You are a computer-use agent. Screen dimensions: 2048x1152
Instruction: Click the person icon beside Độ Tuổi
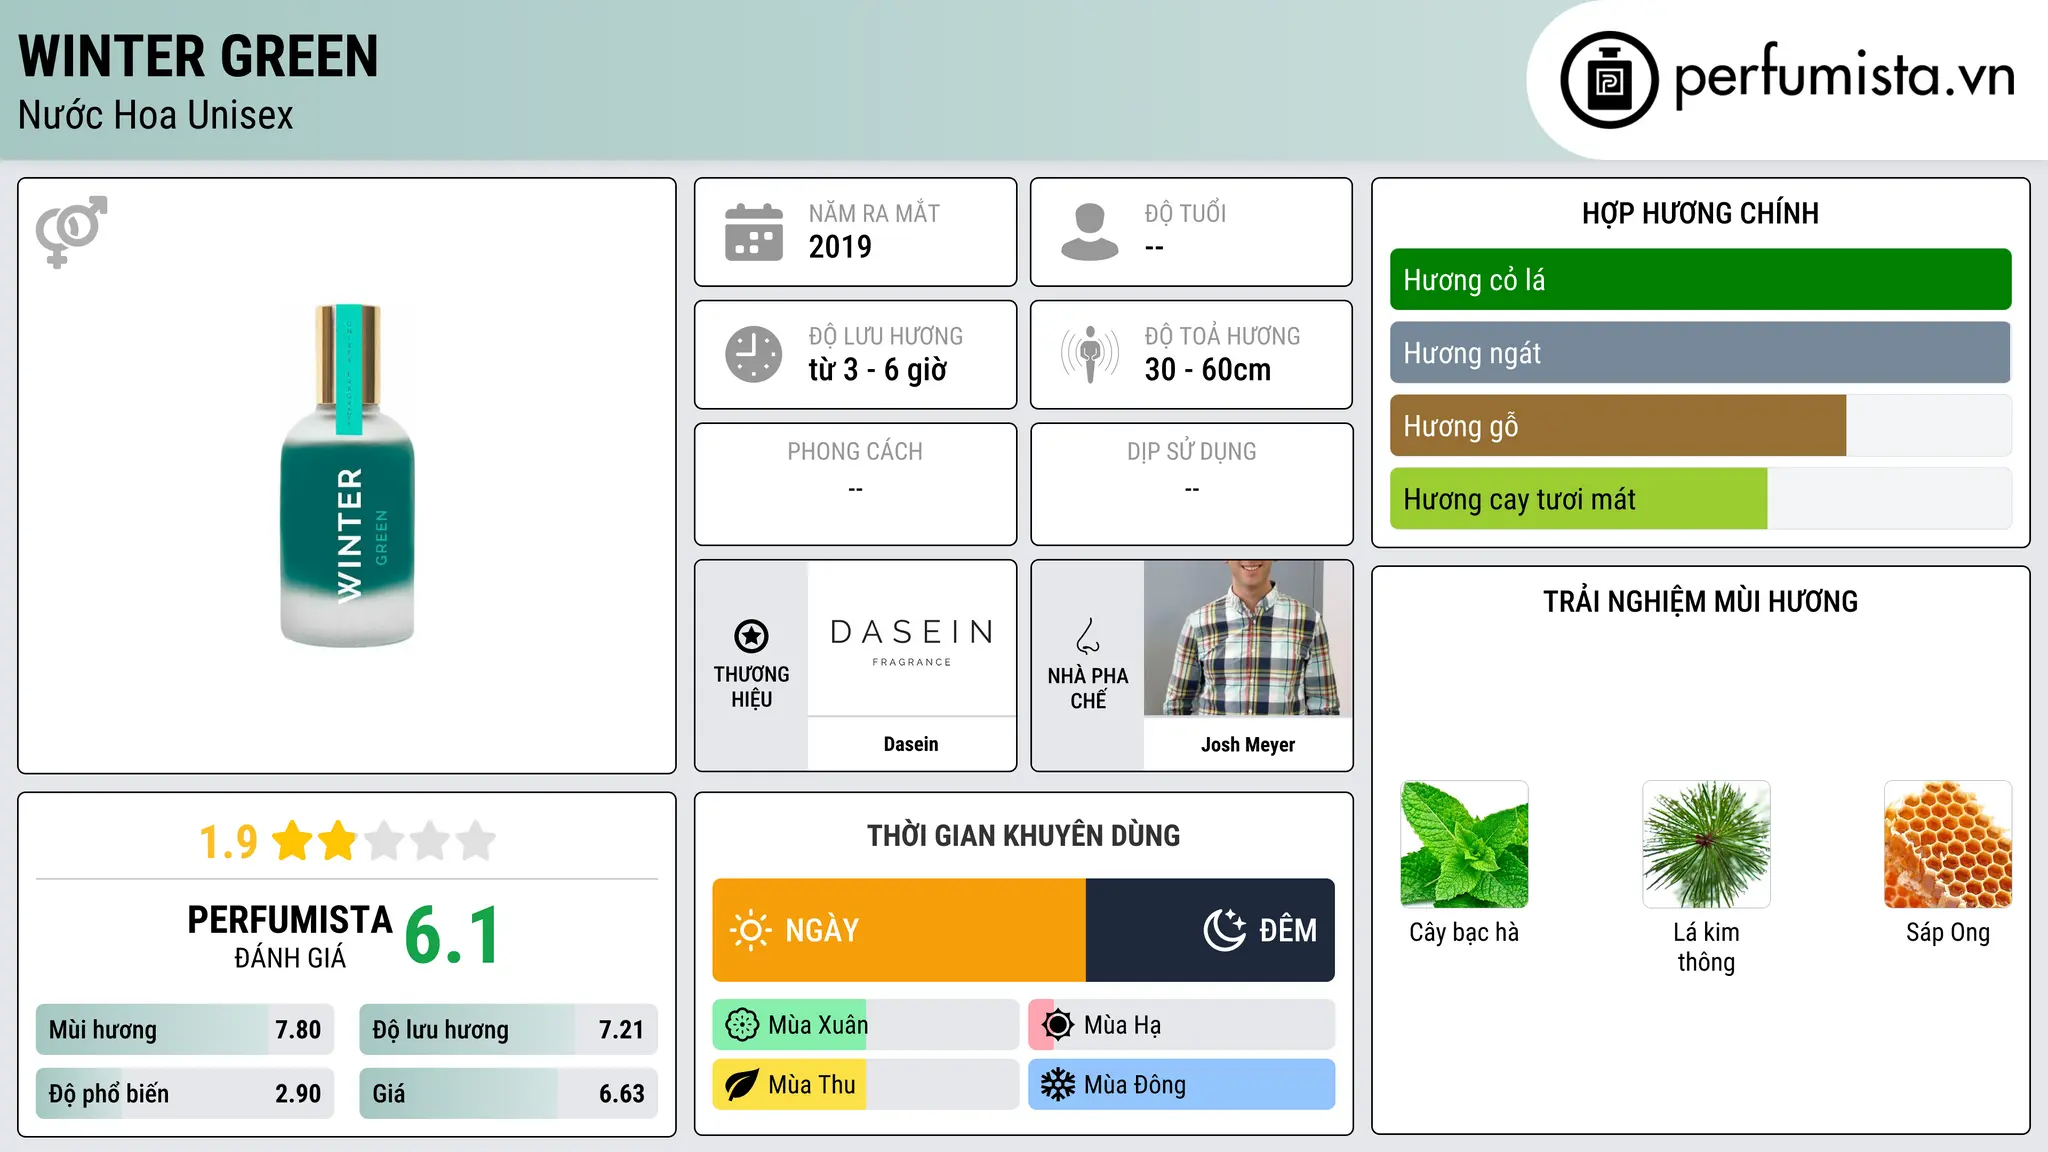tap(1090, 232)
